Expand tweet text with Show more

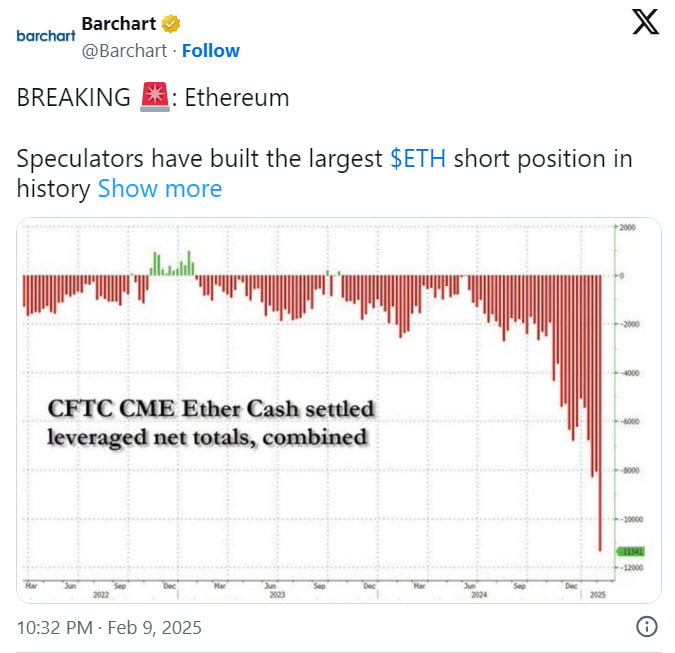tap(160, 188)
